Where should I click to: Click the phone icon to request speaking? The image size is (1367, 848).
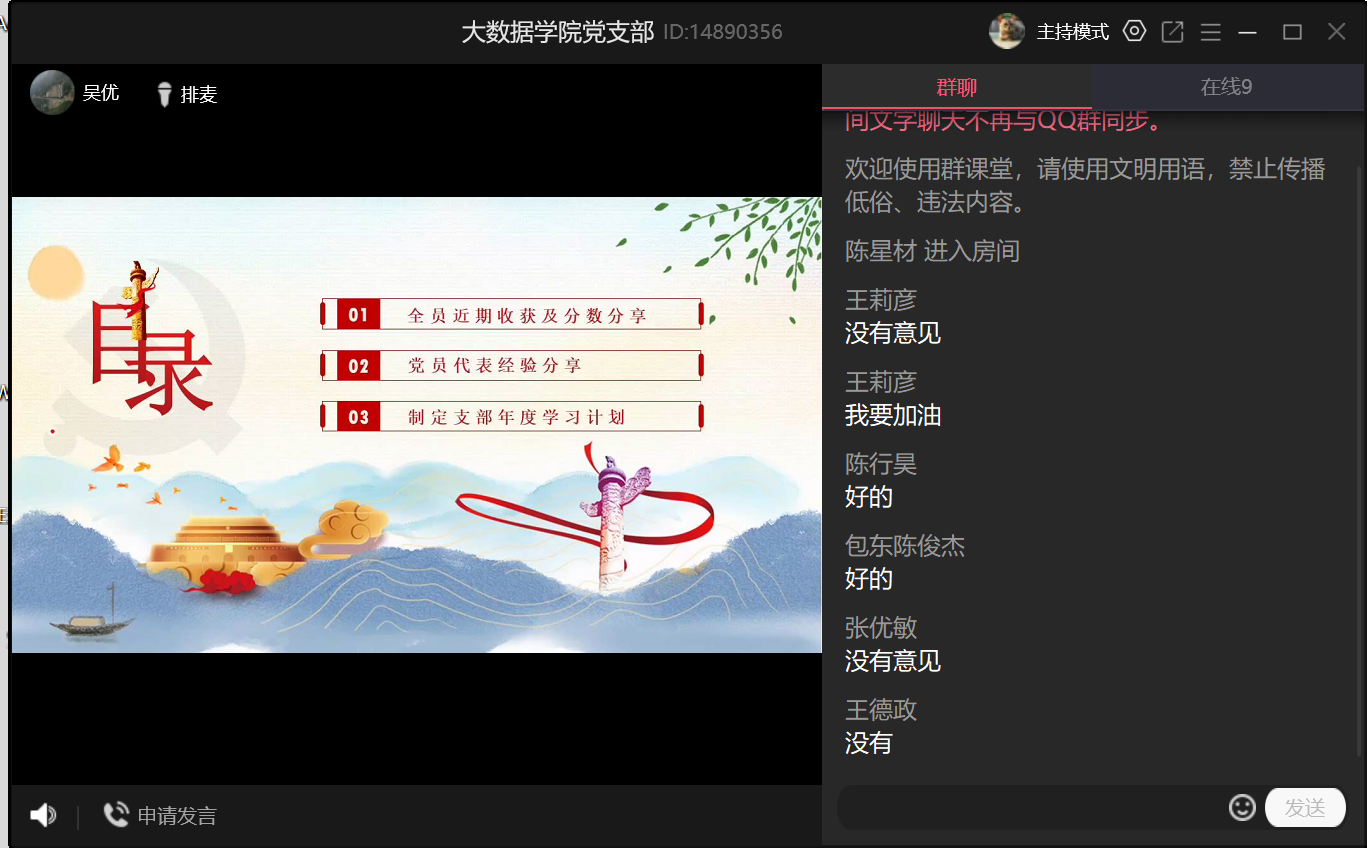point(116,815)
